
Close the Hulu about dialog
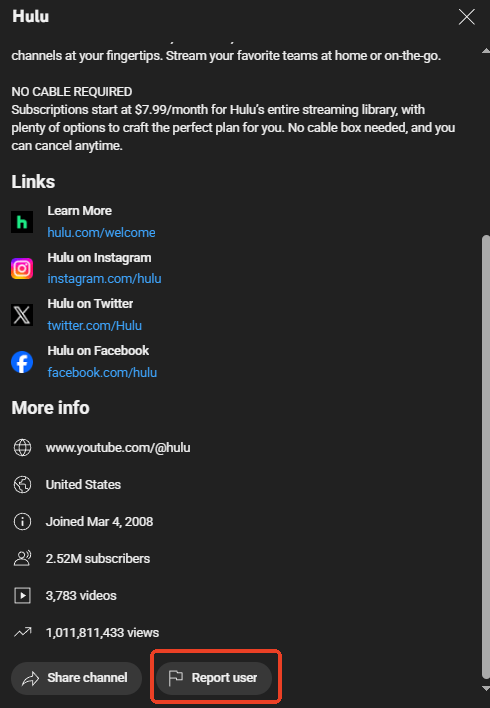(467, 17)
